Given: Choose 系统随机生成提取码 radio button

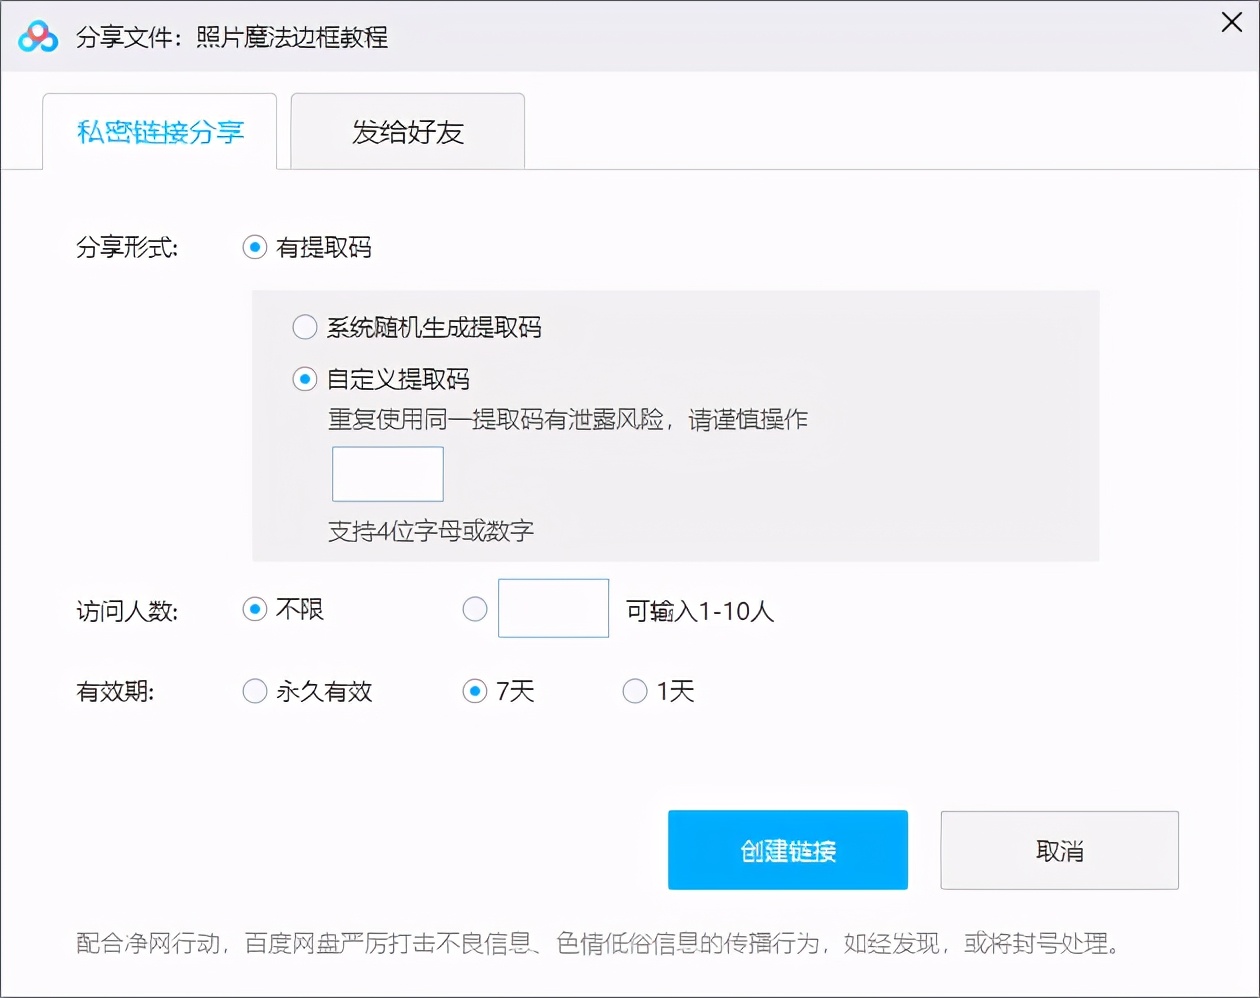Looking at the screenshot, I should [x=305, y=327].
